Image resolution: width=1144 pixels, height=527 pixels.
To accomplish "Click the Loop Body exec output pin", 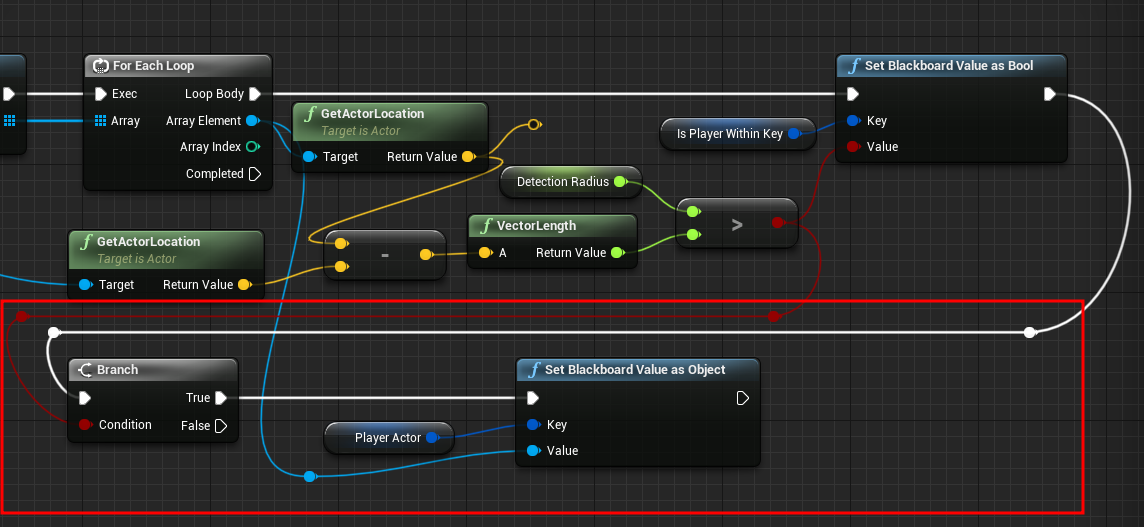I will (255, 94).
